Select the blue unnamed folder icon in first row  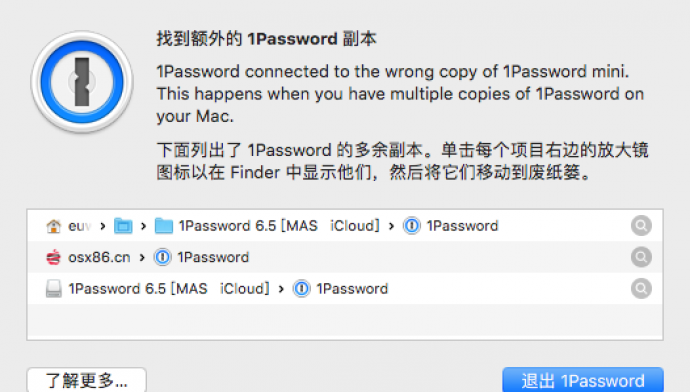pyautogui.click(x=123, y=226)
